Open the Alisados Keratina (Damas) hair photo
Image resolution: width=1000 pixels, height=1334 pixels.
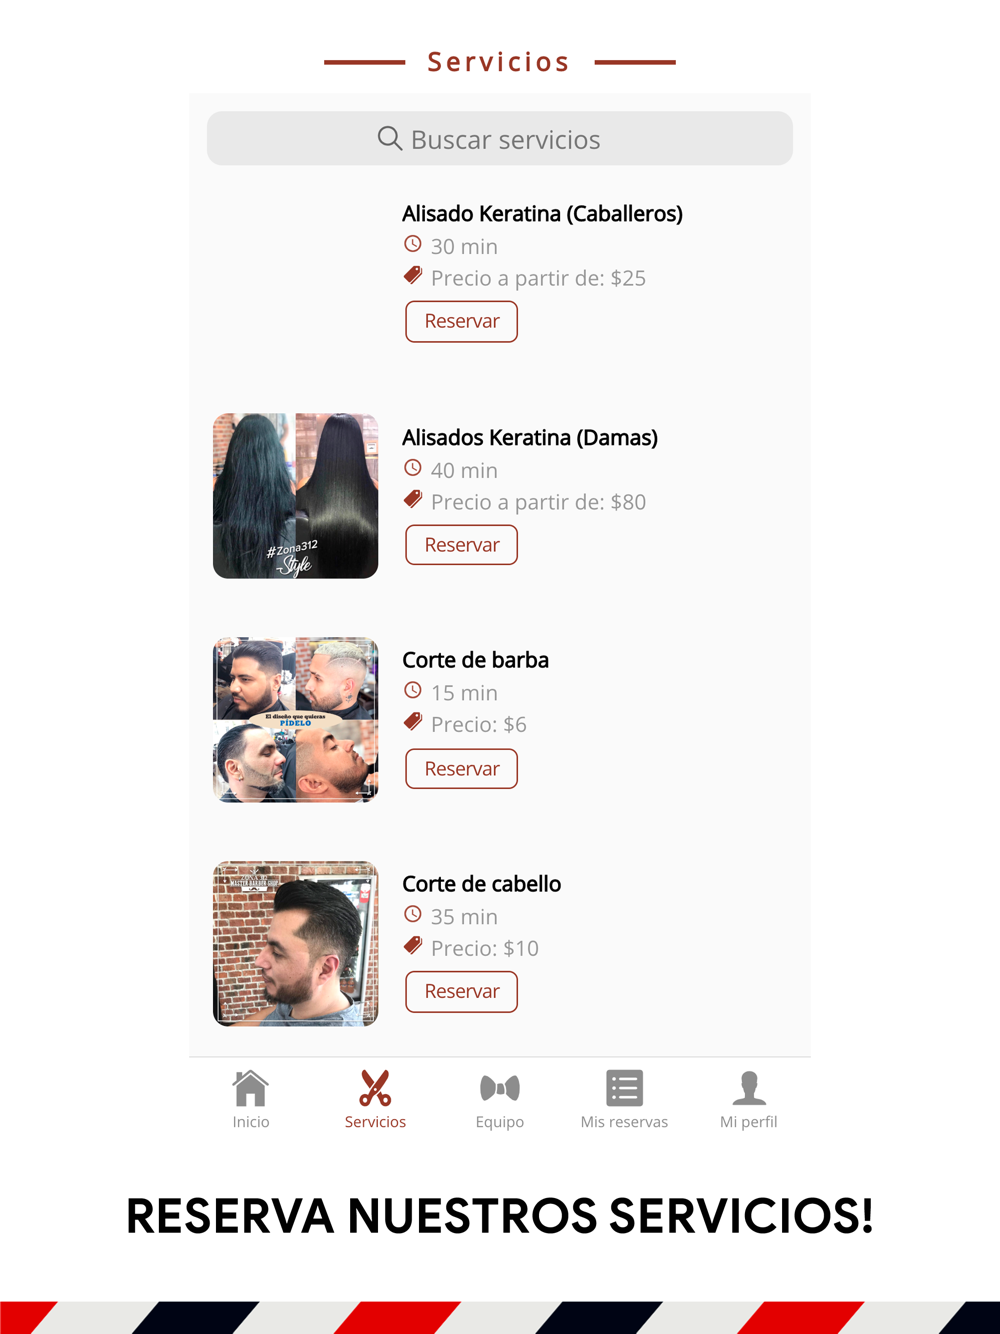pyautogui.click(x=296, y=496)
